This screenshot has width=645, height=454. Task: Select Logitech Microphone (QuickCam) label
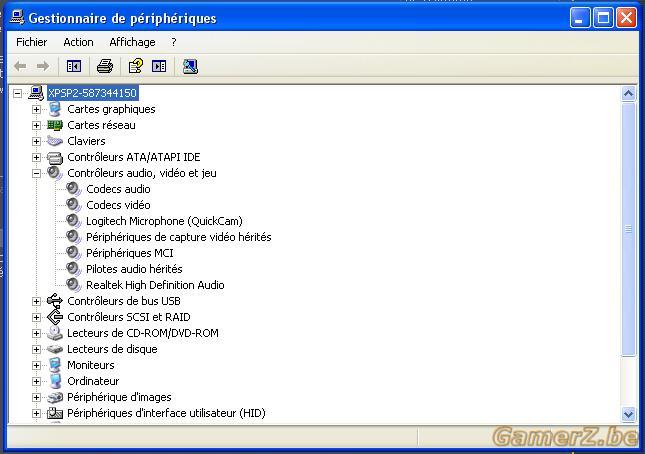coord(164,221)
